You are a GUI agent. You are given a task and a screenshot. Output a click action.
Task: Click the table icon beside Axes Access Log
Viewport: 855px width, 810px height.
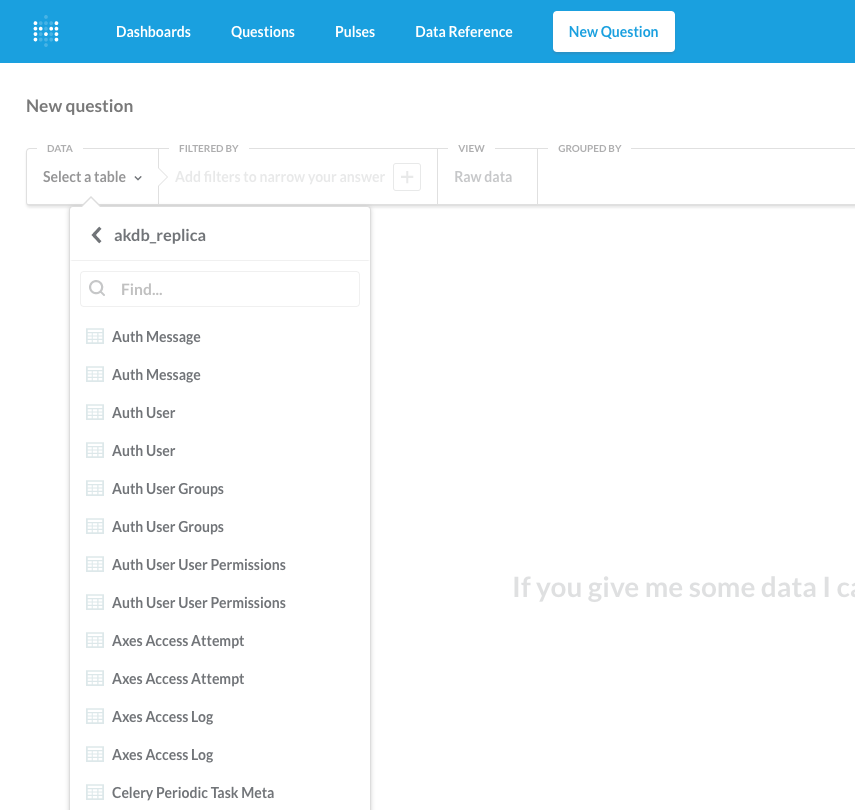coord(95,716)
